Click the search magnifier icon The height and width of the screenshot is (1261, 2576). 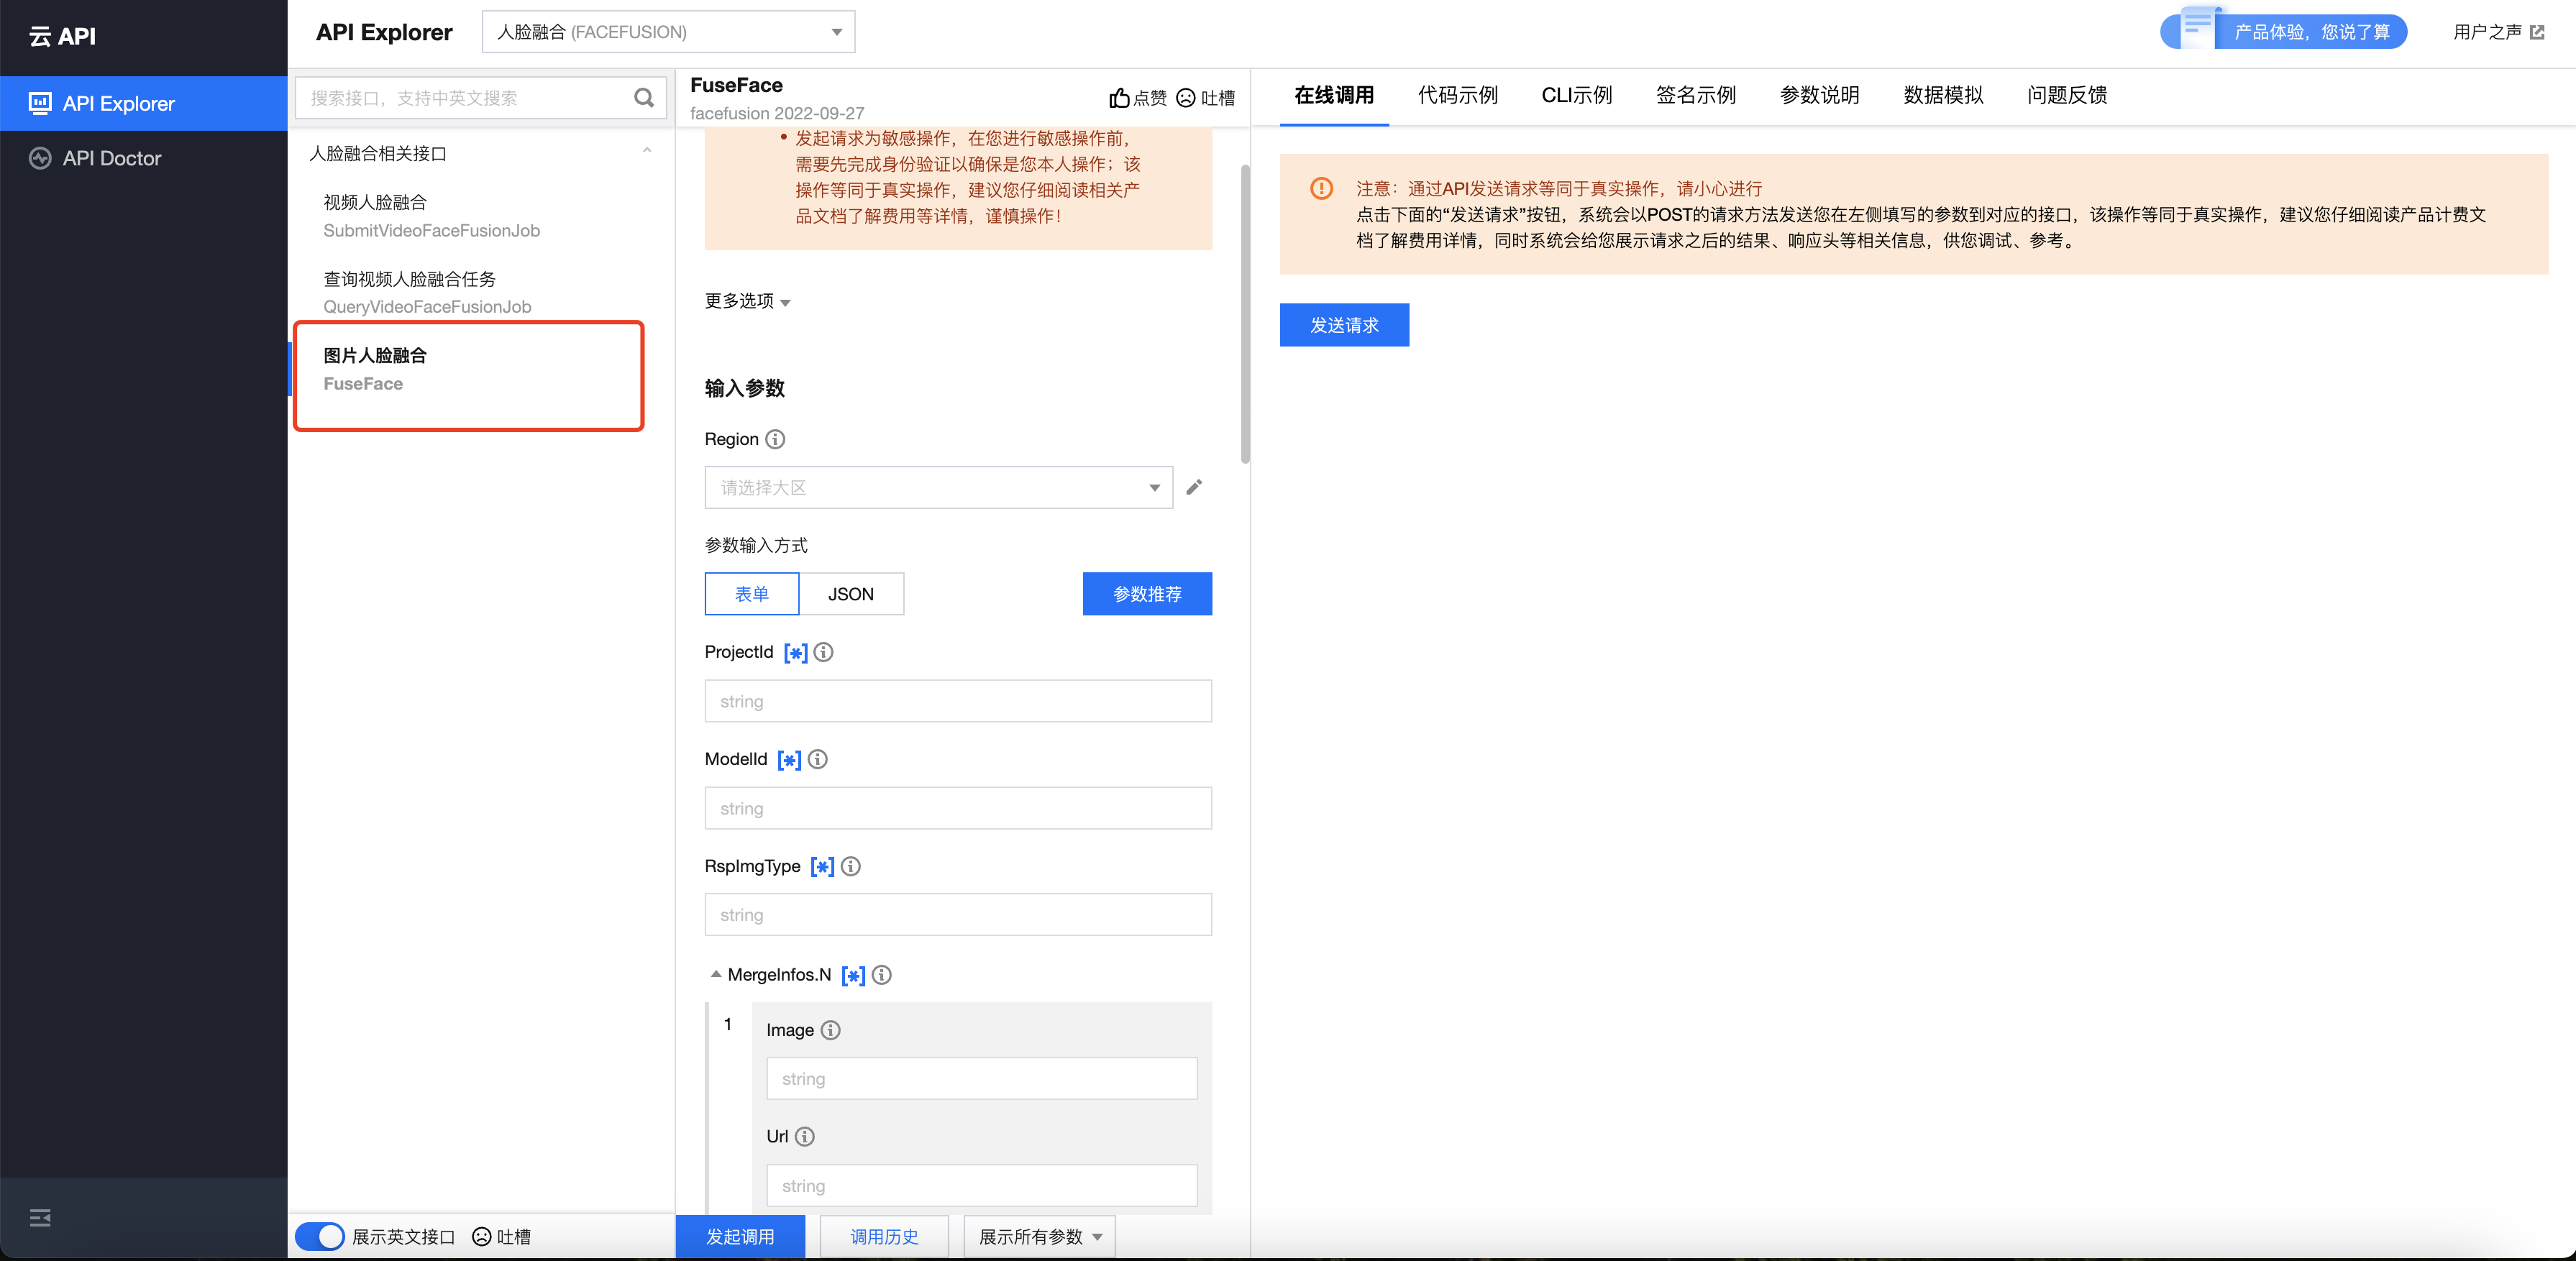coord(643,98)
